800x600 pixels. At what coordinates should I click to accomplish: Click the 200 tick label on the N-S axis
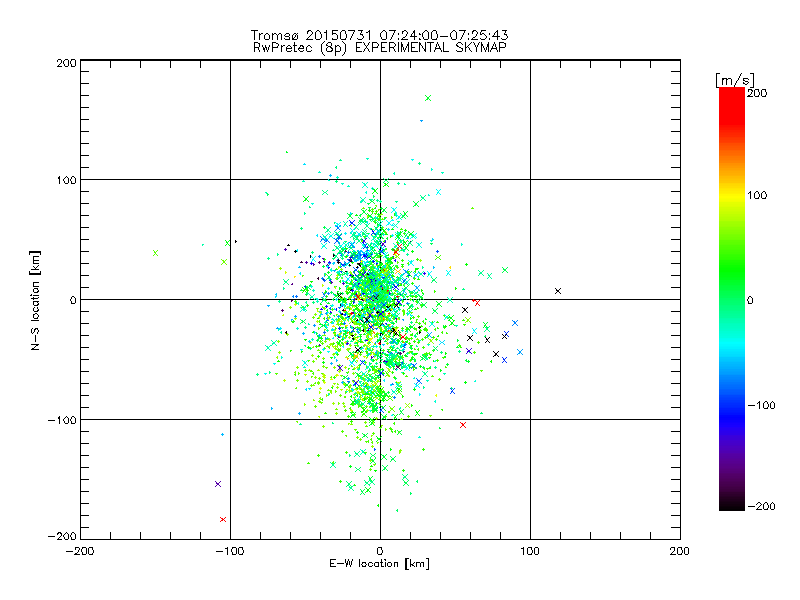(66, 64)
